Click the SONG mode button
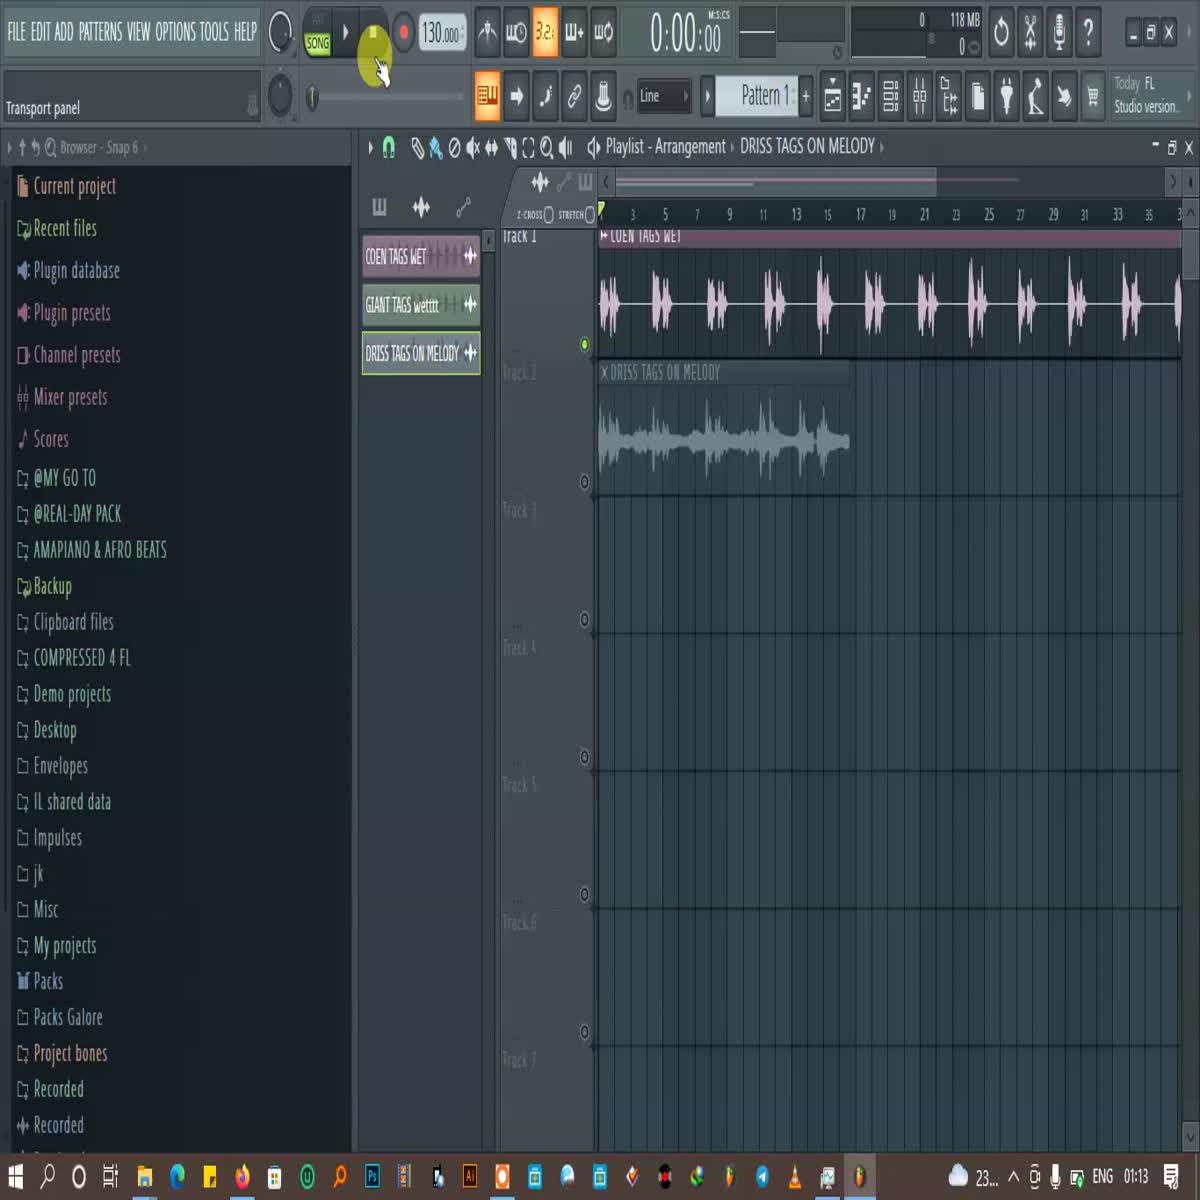The image size is (1200, 1200). click(x=318, y=44)
